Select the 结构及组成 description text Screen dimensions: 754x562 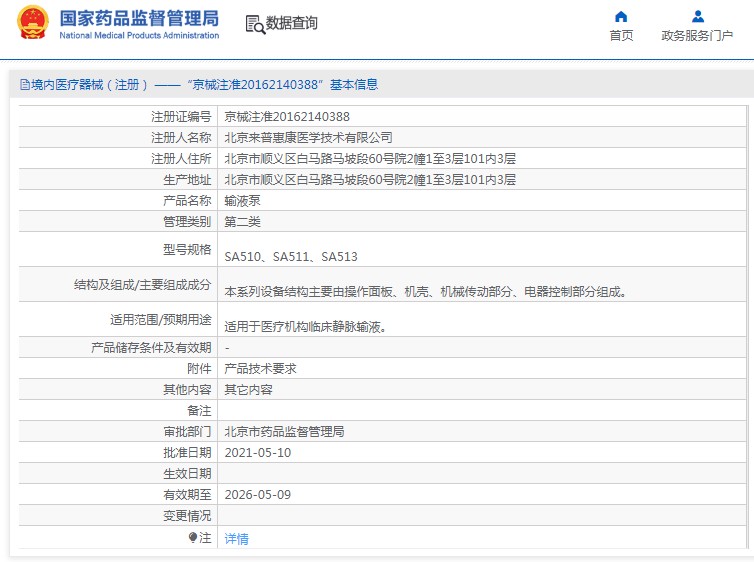pyautogui.click(x=426, y=292)
